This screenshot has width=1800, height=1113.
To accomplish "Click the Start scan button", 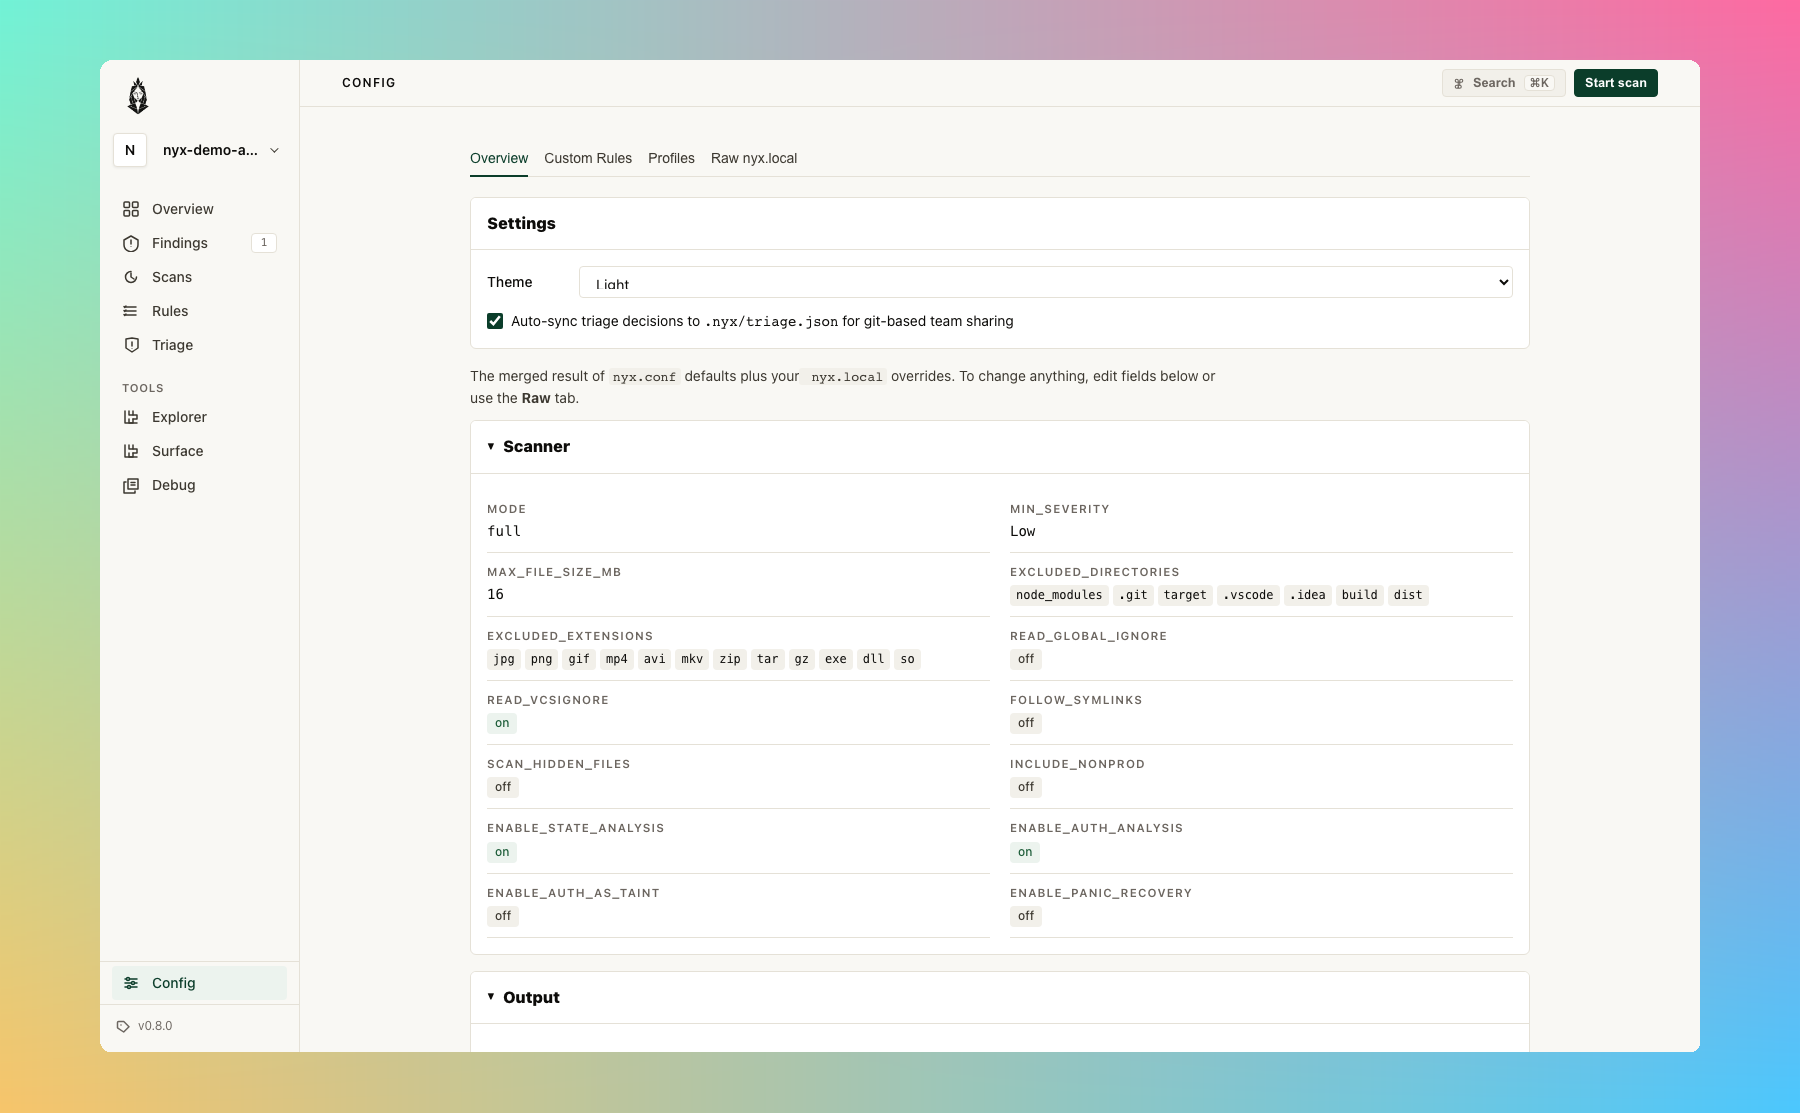I will click(x=1616, y=83).
